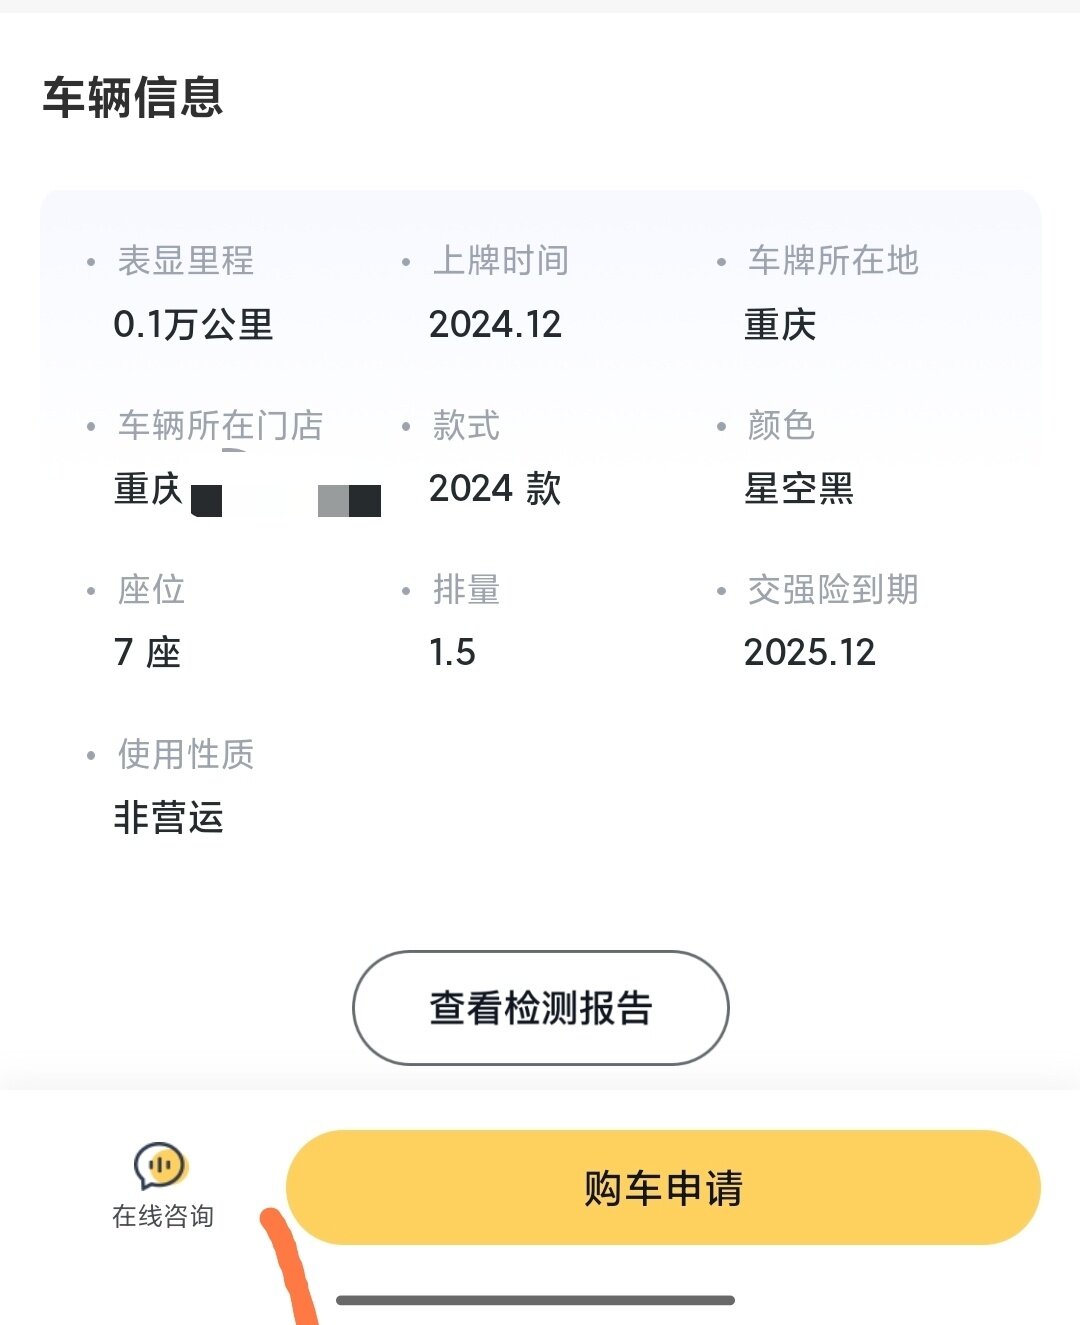The height and width of the screenshot is (1325, 1080).
Task: Open the 在线咨询 label
Action: click(163, 1216)
